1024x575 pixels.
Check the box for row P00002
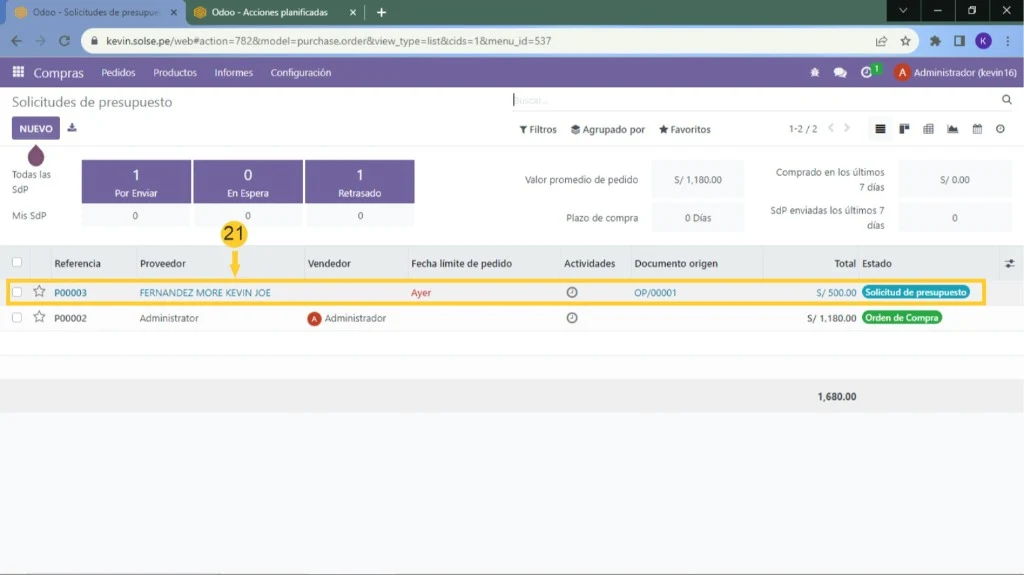[x=17, y=318]
